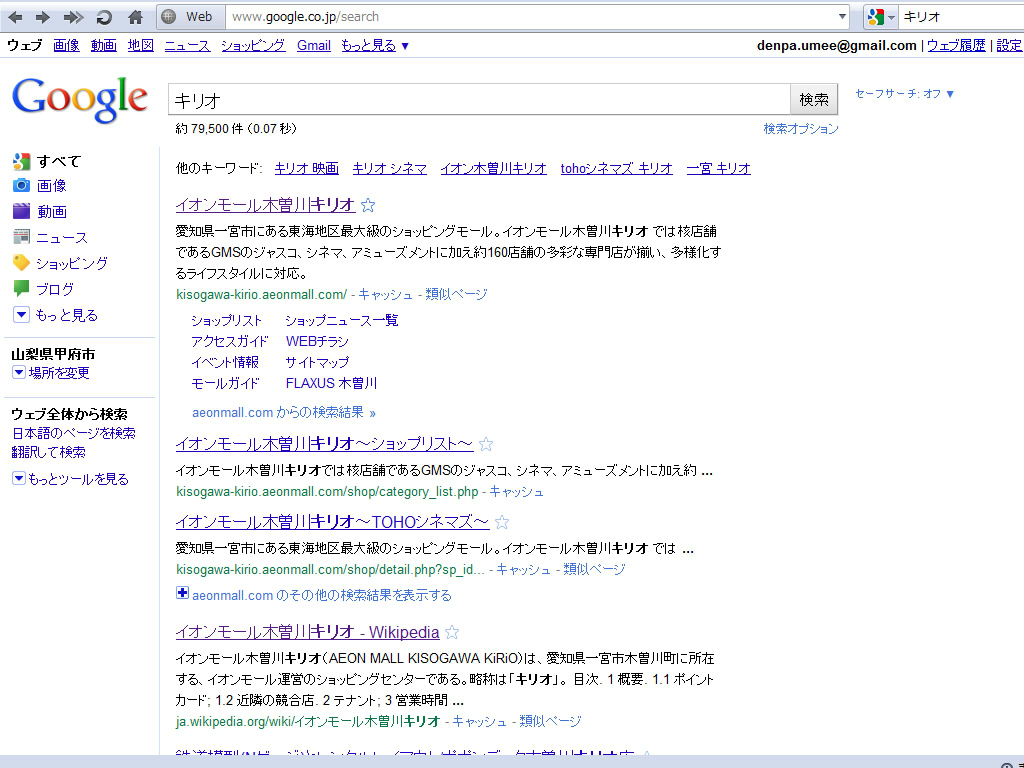Open 動画 in the top navigation bar

(x=103, y=46)
